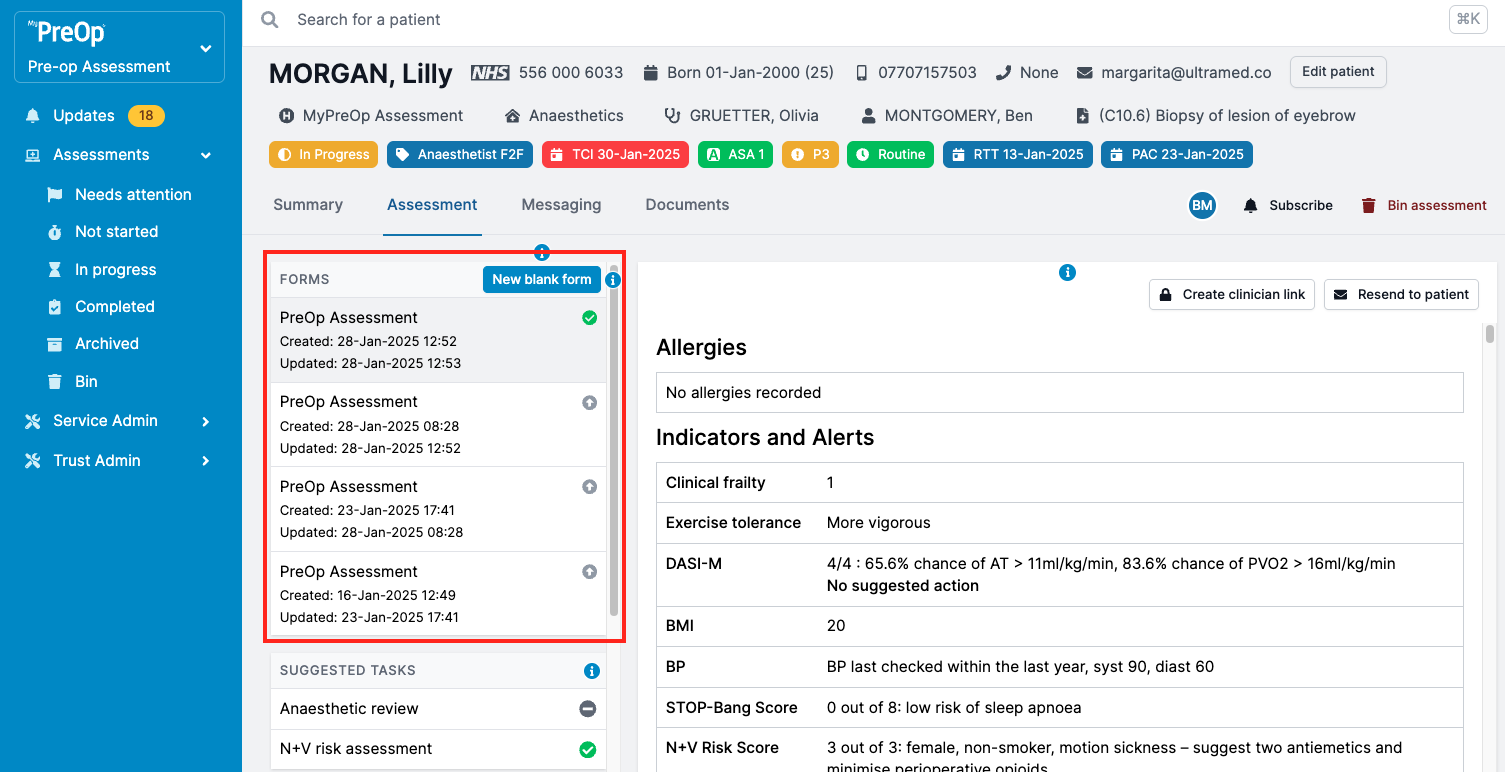The width and height of the screenshot is (1505, 772).
Task: Click the ASA 1 badge
Action: (x=735, y=155)
